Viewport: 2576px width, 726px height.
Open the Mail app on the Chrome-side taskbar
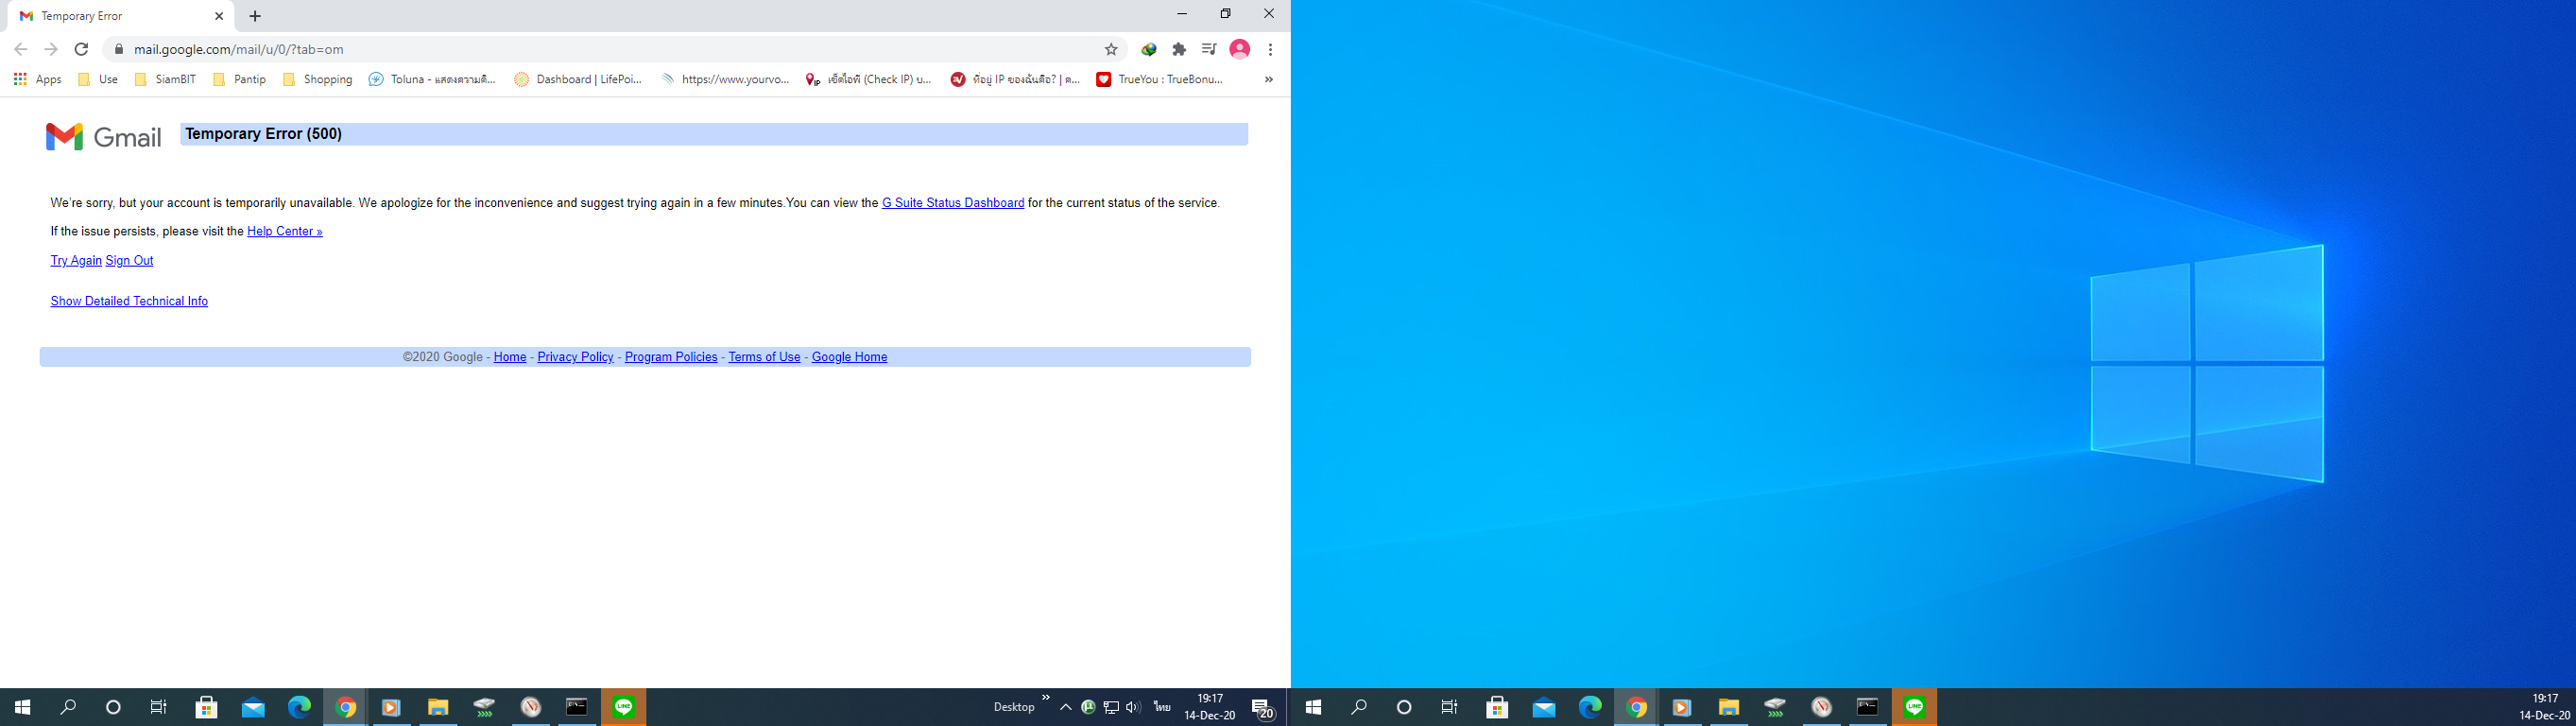[253, 707]
